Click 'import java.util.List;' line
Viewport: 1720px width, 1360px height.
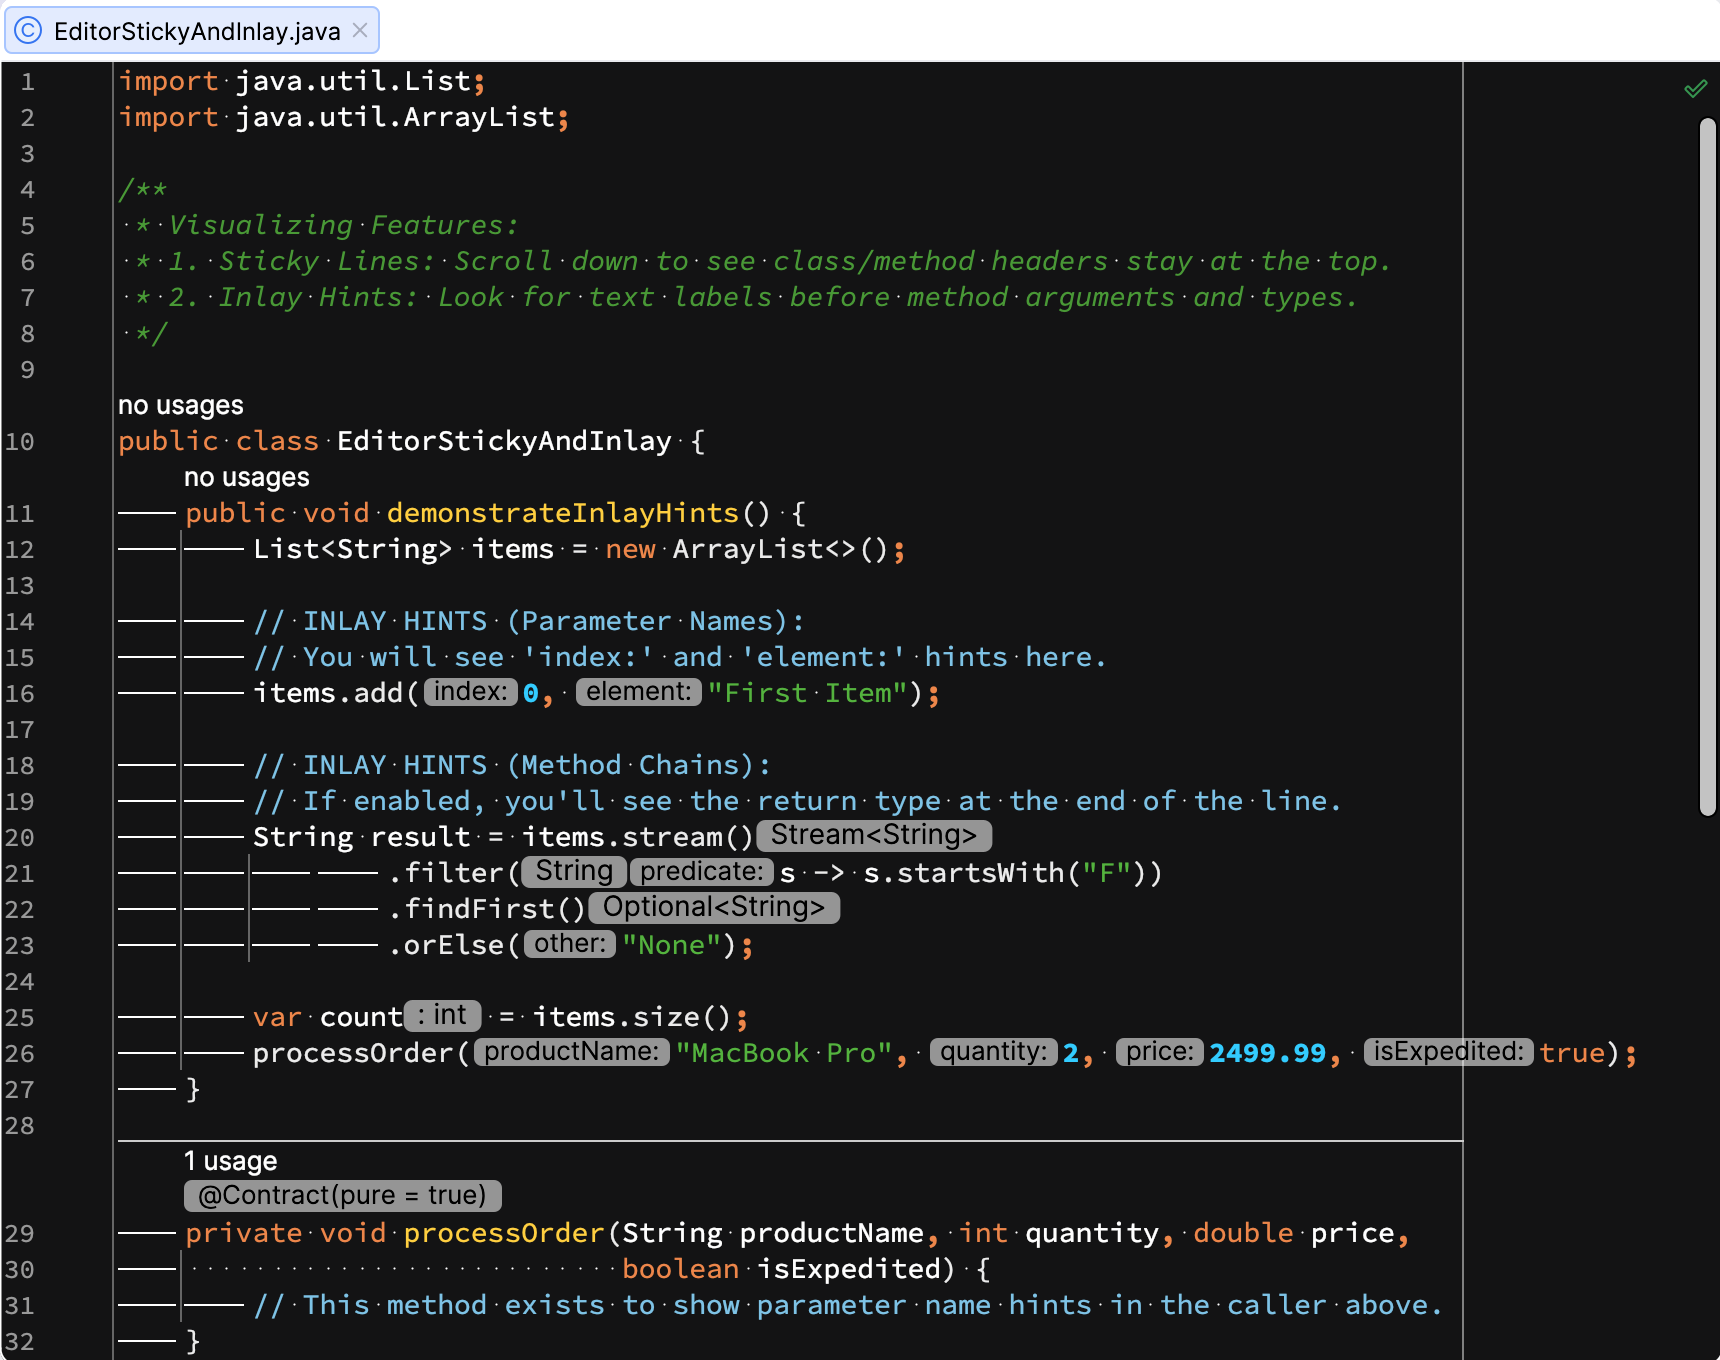pyautogui.click(x=302, y=81)
